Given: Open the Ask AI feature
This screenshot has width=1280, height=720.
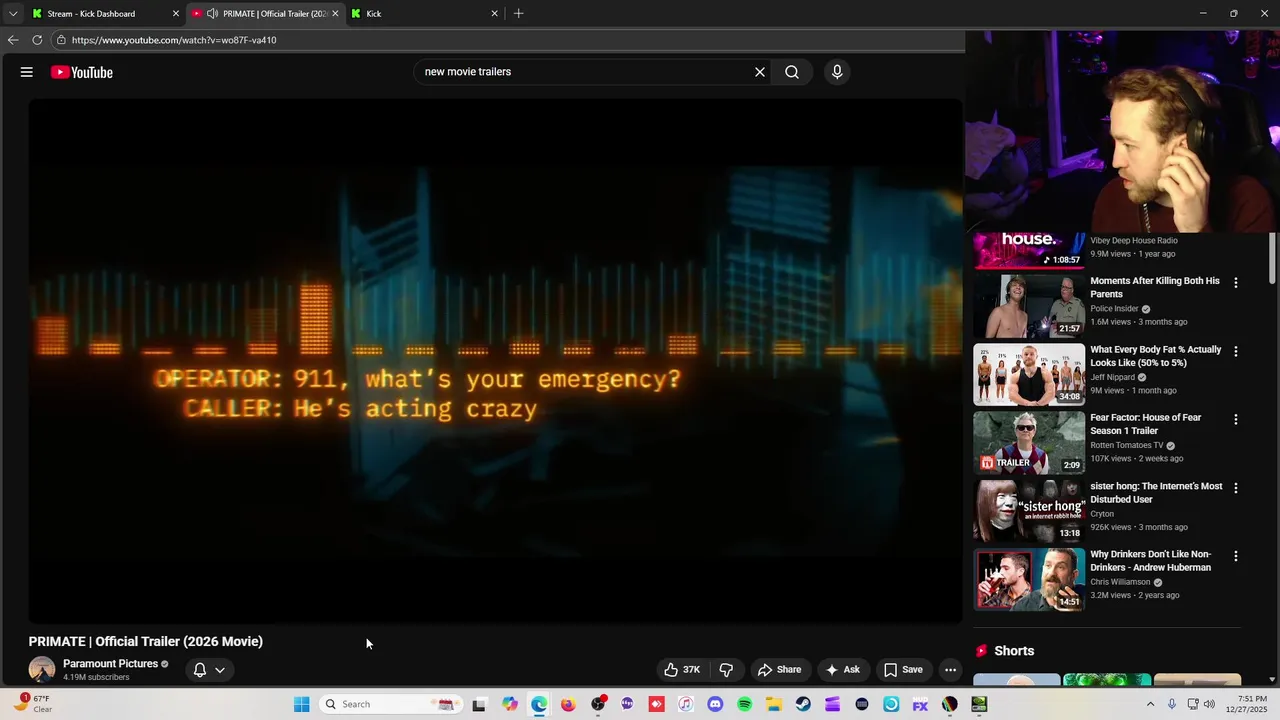Looking at the screenshot, I should (842, 670).
